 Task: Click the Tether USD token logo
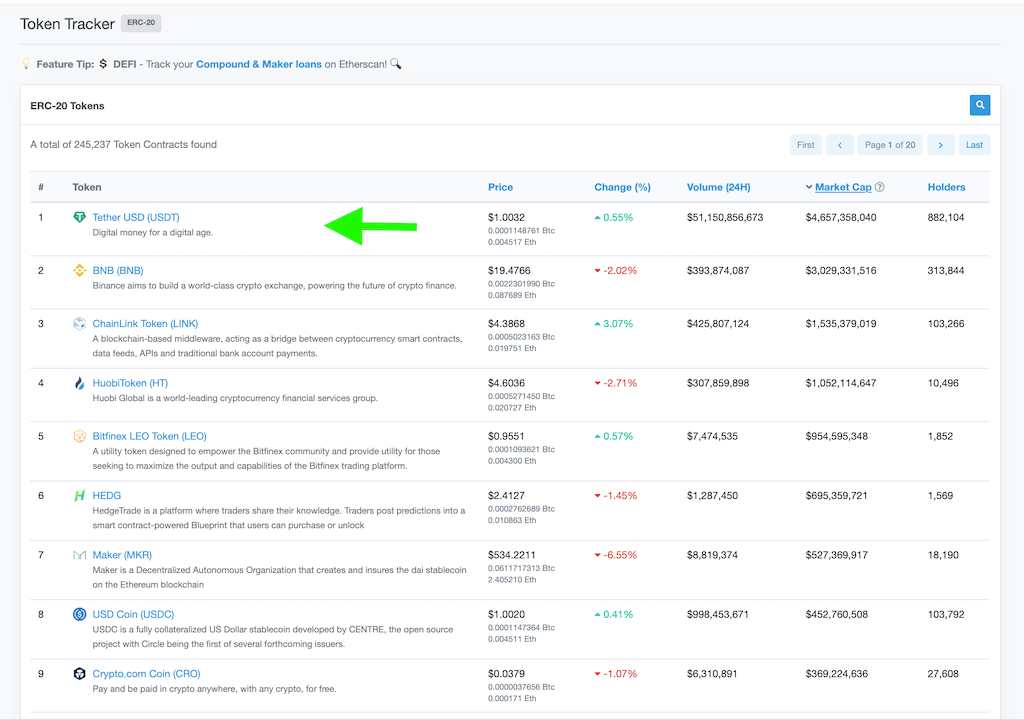[x=81, y=217]
